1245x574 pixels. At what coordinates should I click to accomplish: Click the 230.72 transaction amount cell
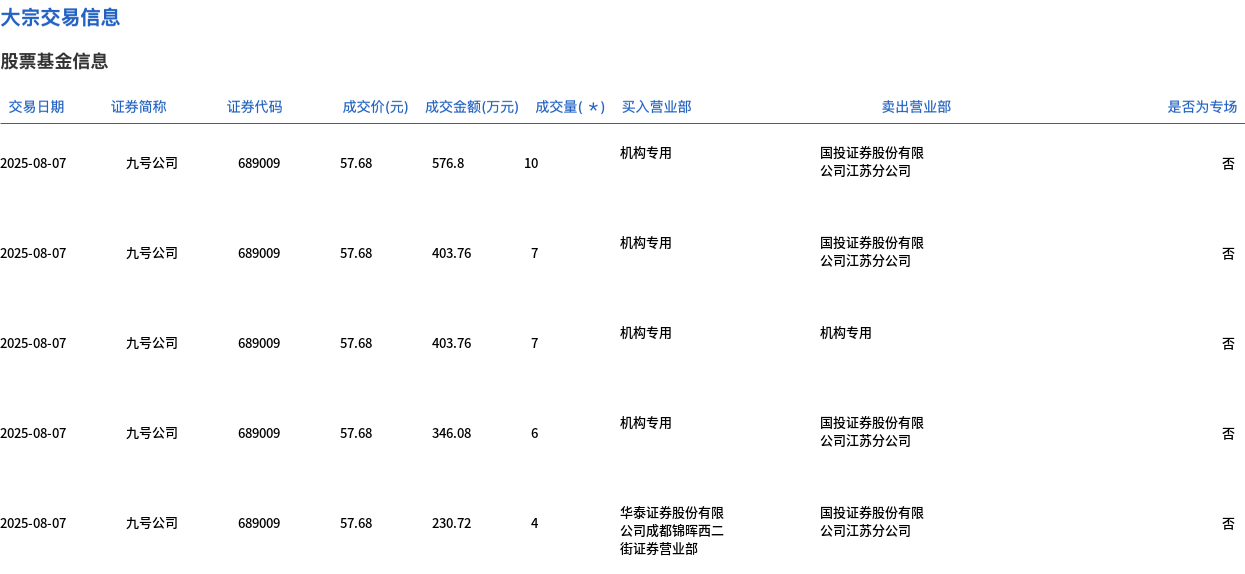click(451, 523)
